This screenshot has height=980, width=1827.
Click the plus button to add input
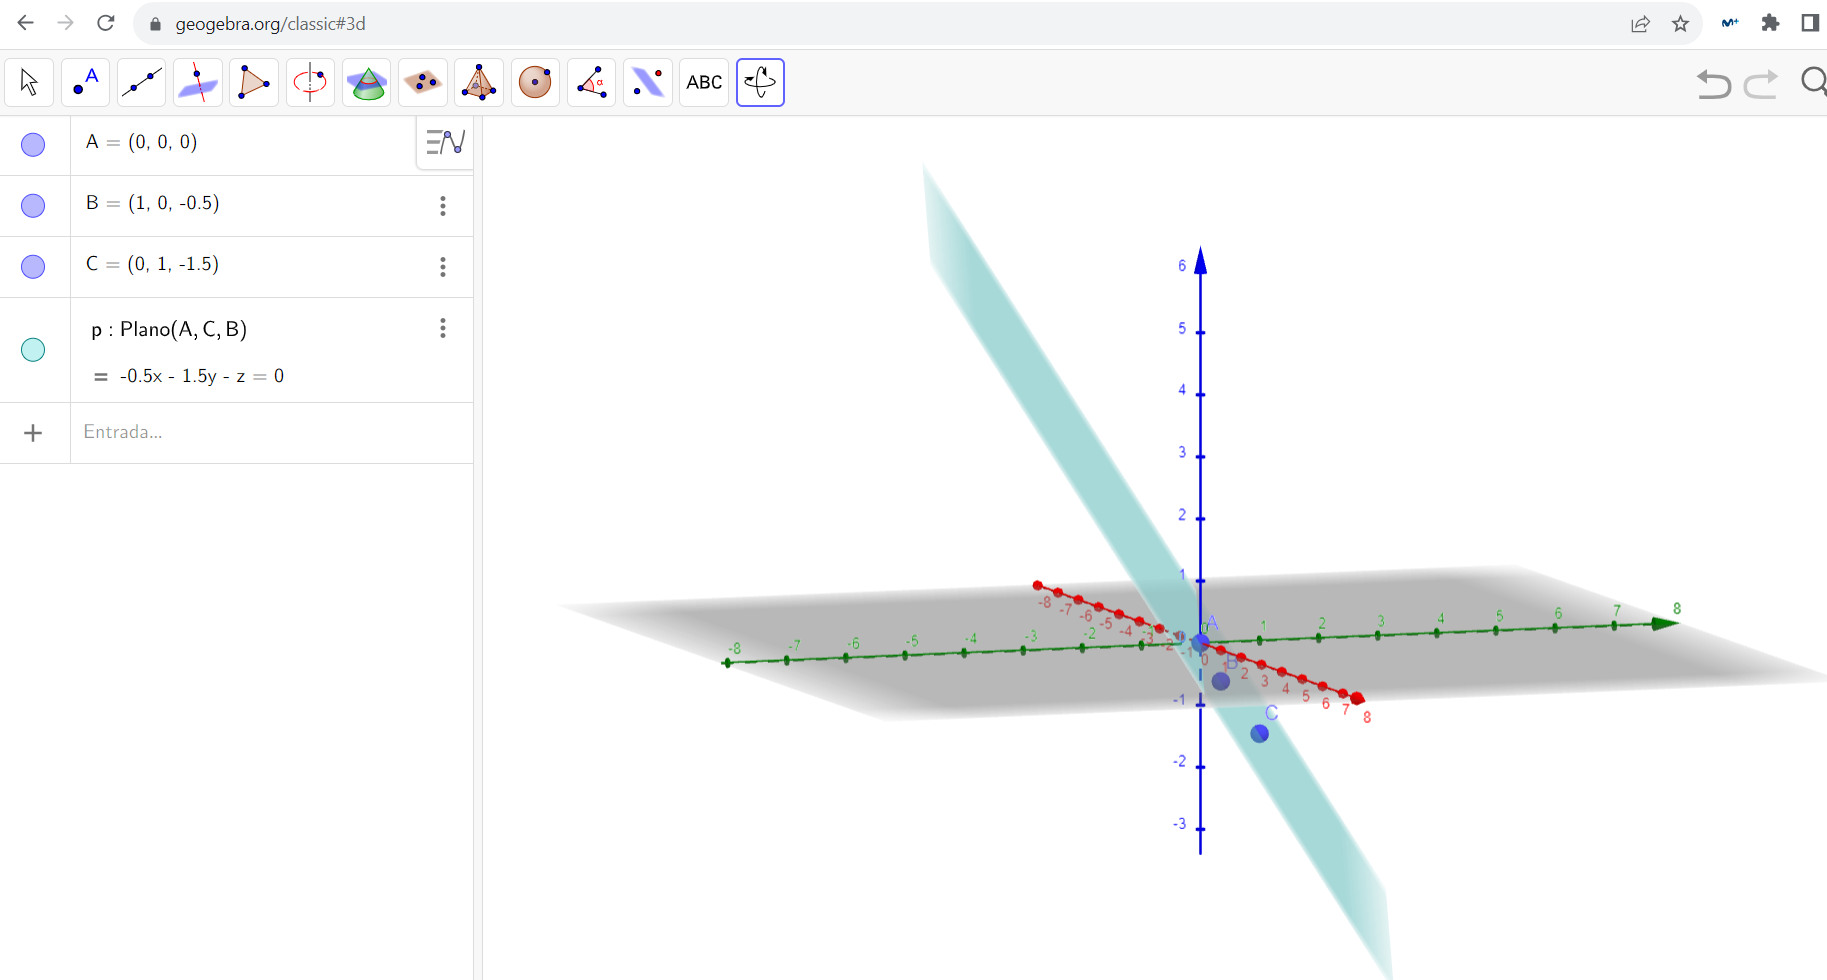point(33,433)
